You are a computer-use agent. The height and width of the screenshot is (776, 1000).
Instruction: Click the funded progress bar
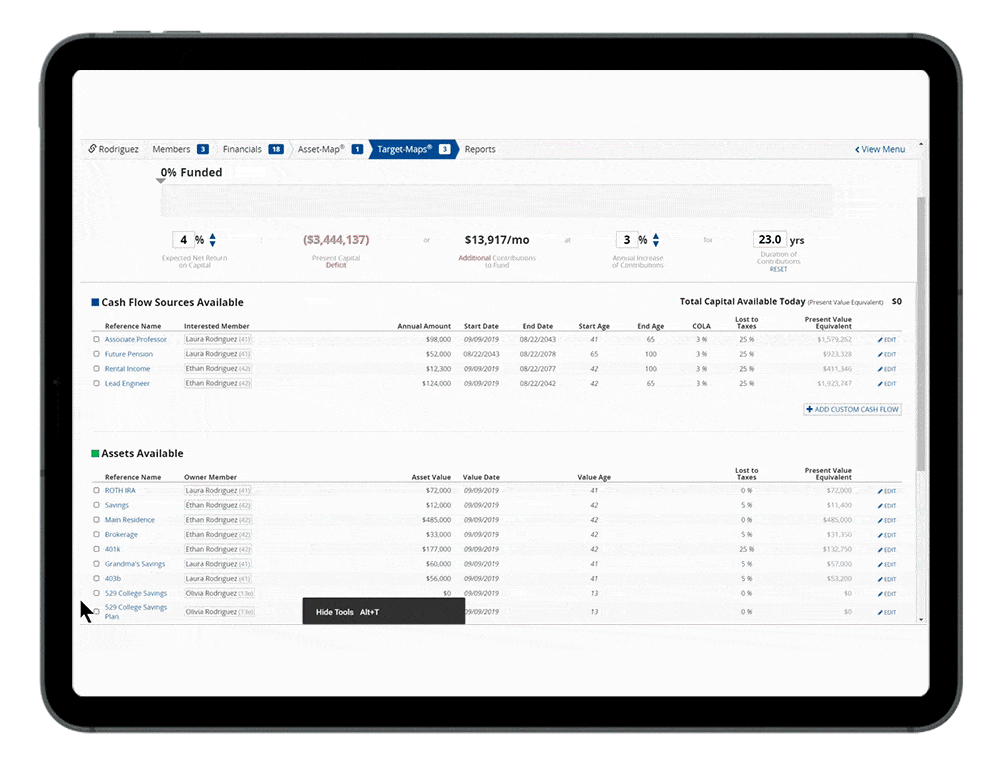[496, 201]
